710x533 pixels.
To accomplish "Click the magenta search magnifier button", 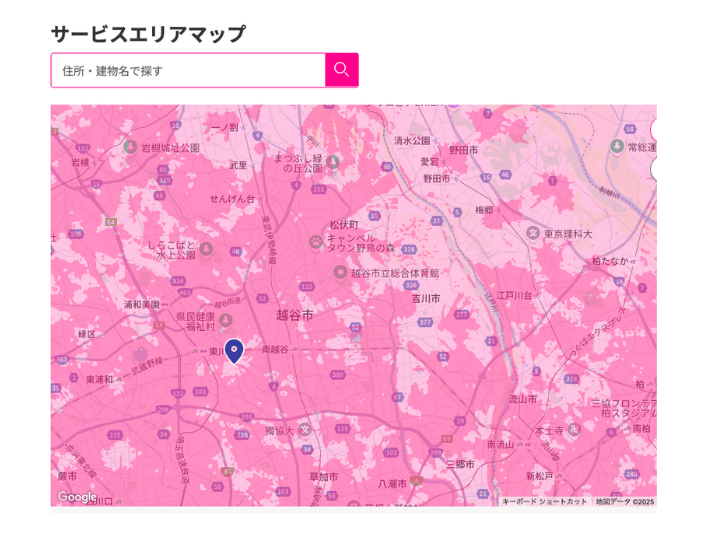I will coord(341,70).
